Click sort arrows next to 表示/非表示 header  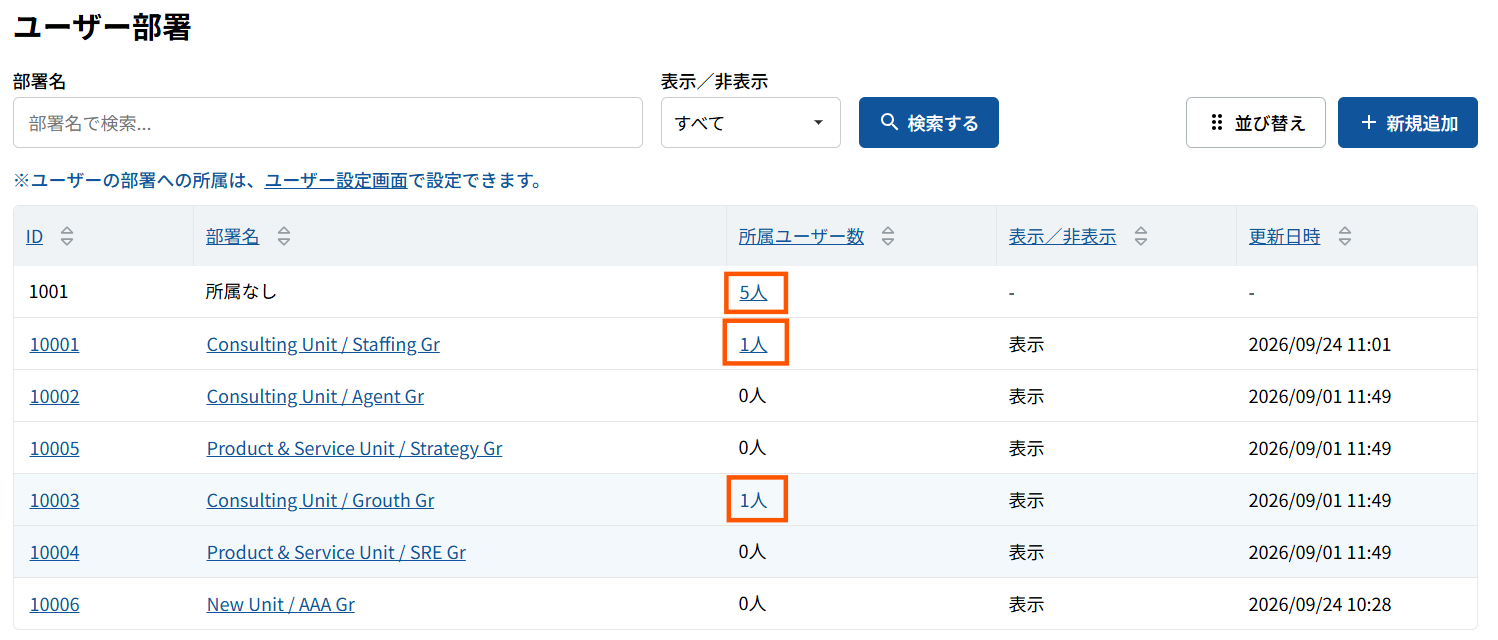point(1141,237)
